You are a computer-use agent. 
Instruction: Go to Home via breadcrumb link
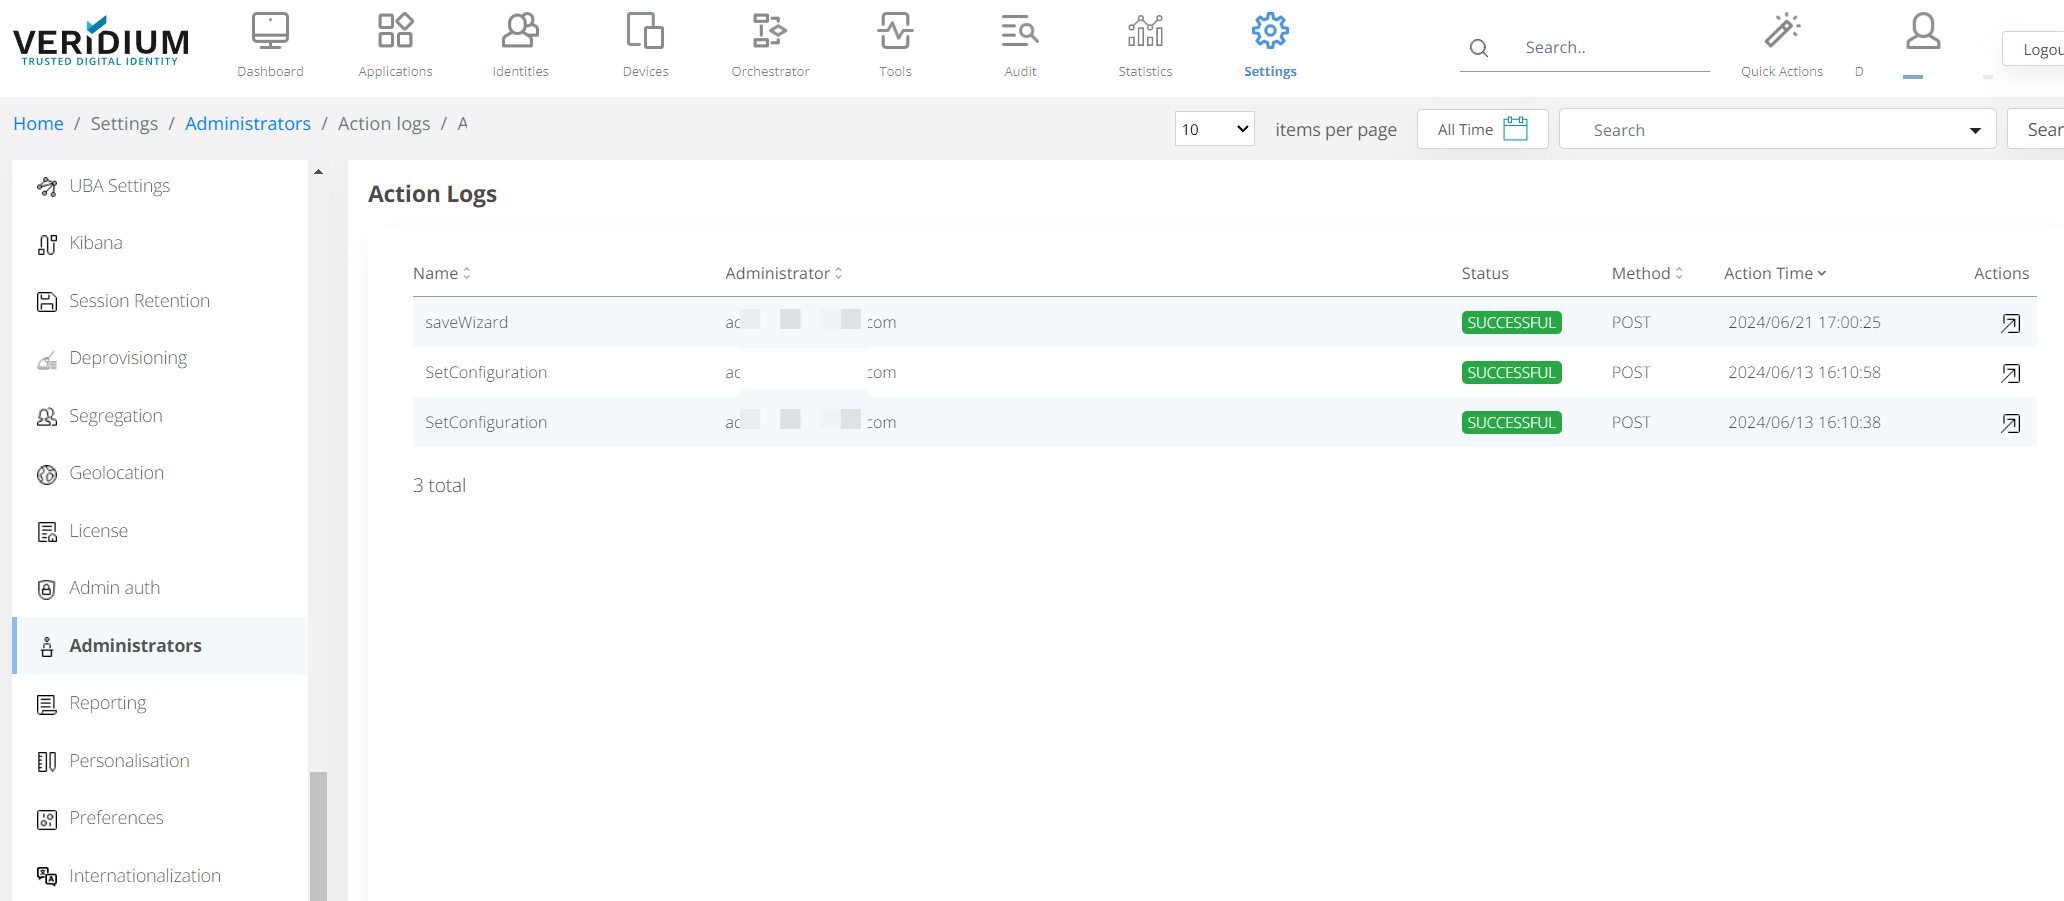click(38, 123)
